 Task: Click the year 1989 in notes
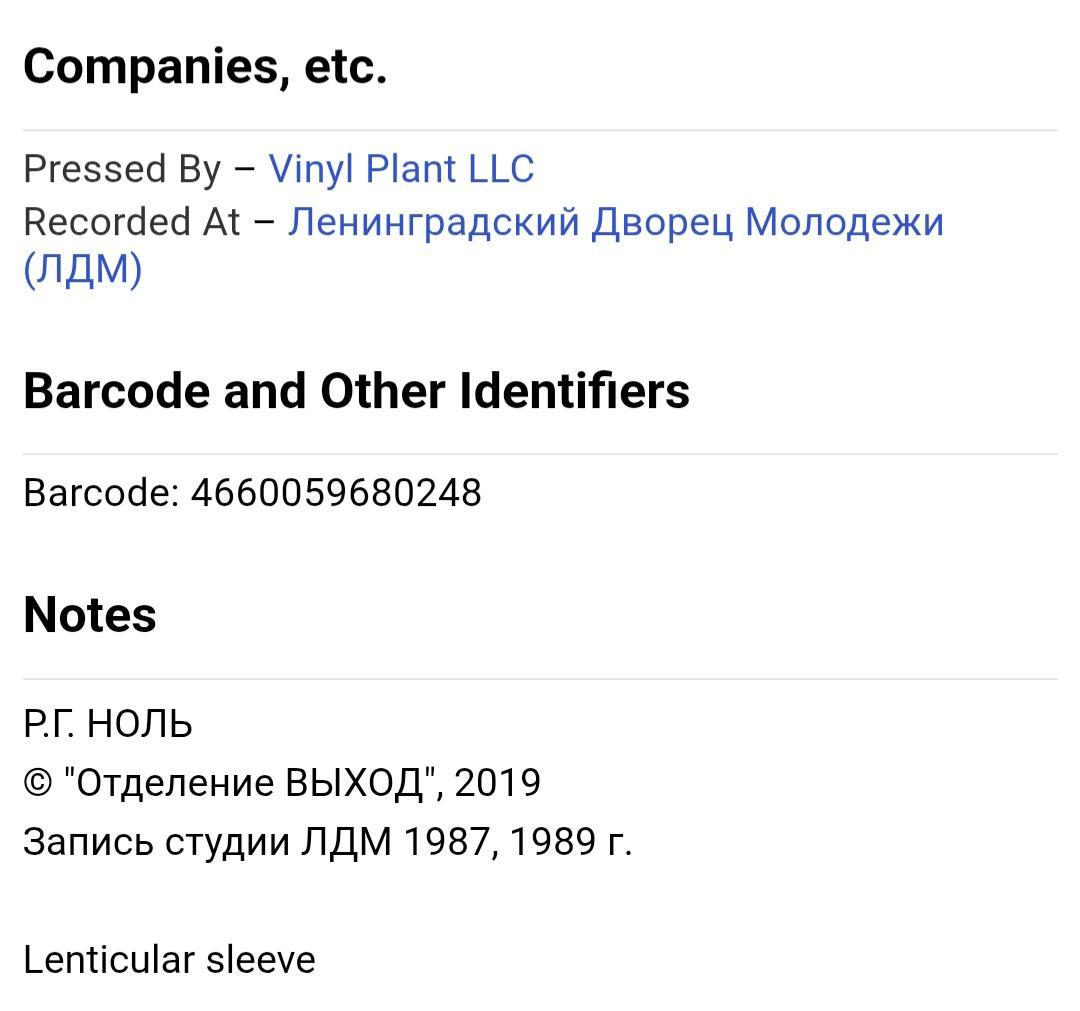coord(553,842)
